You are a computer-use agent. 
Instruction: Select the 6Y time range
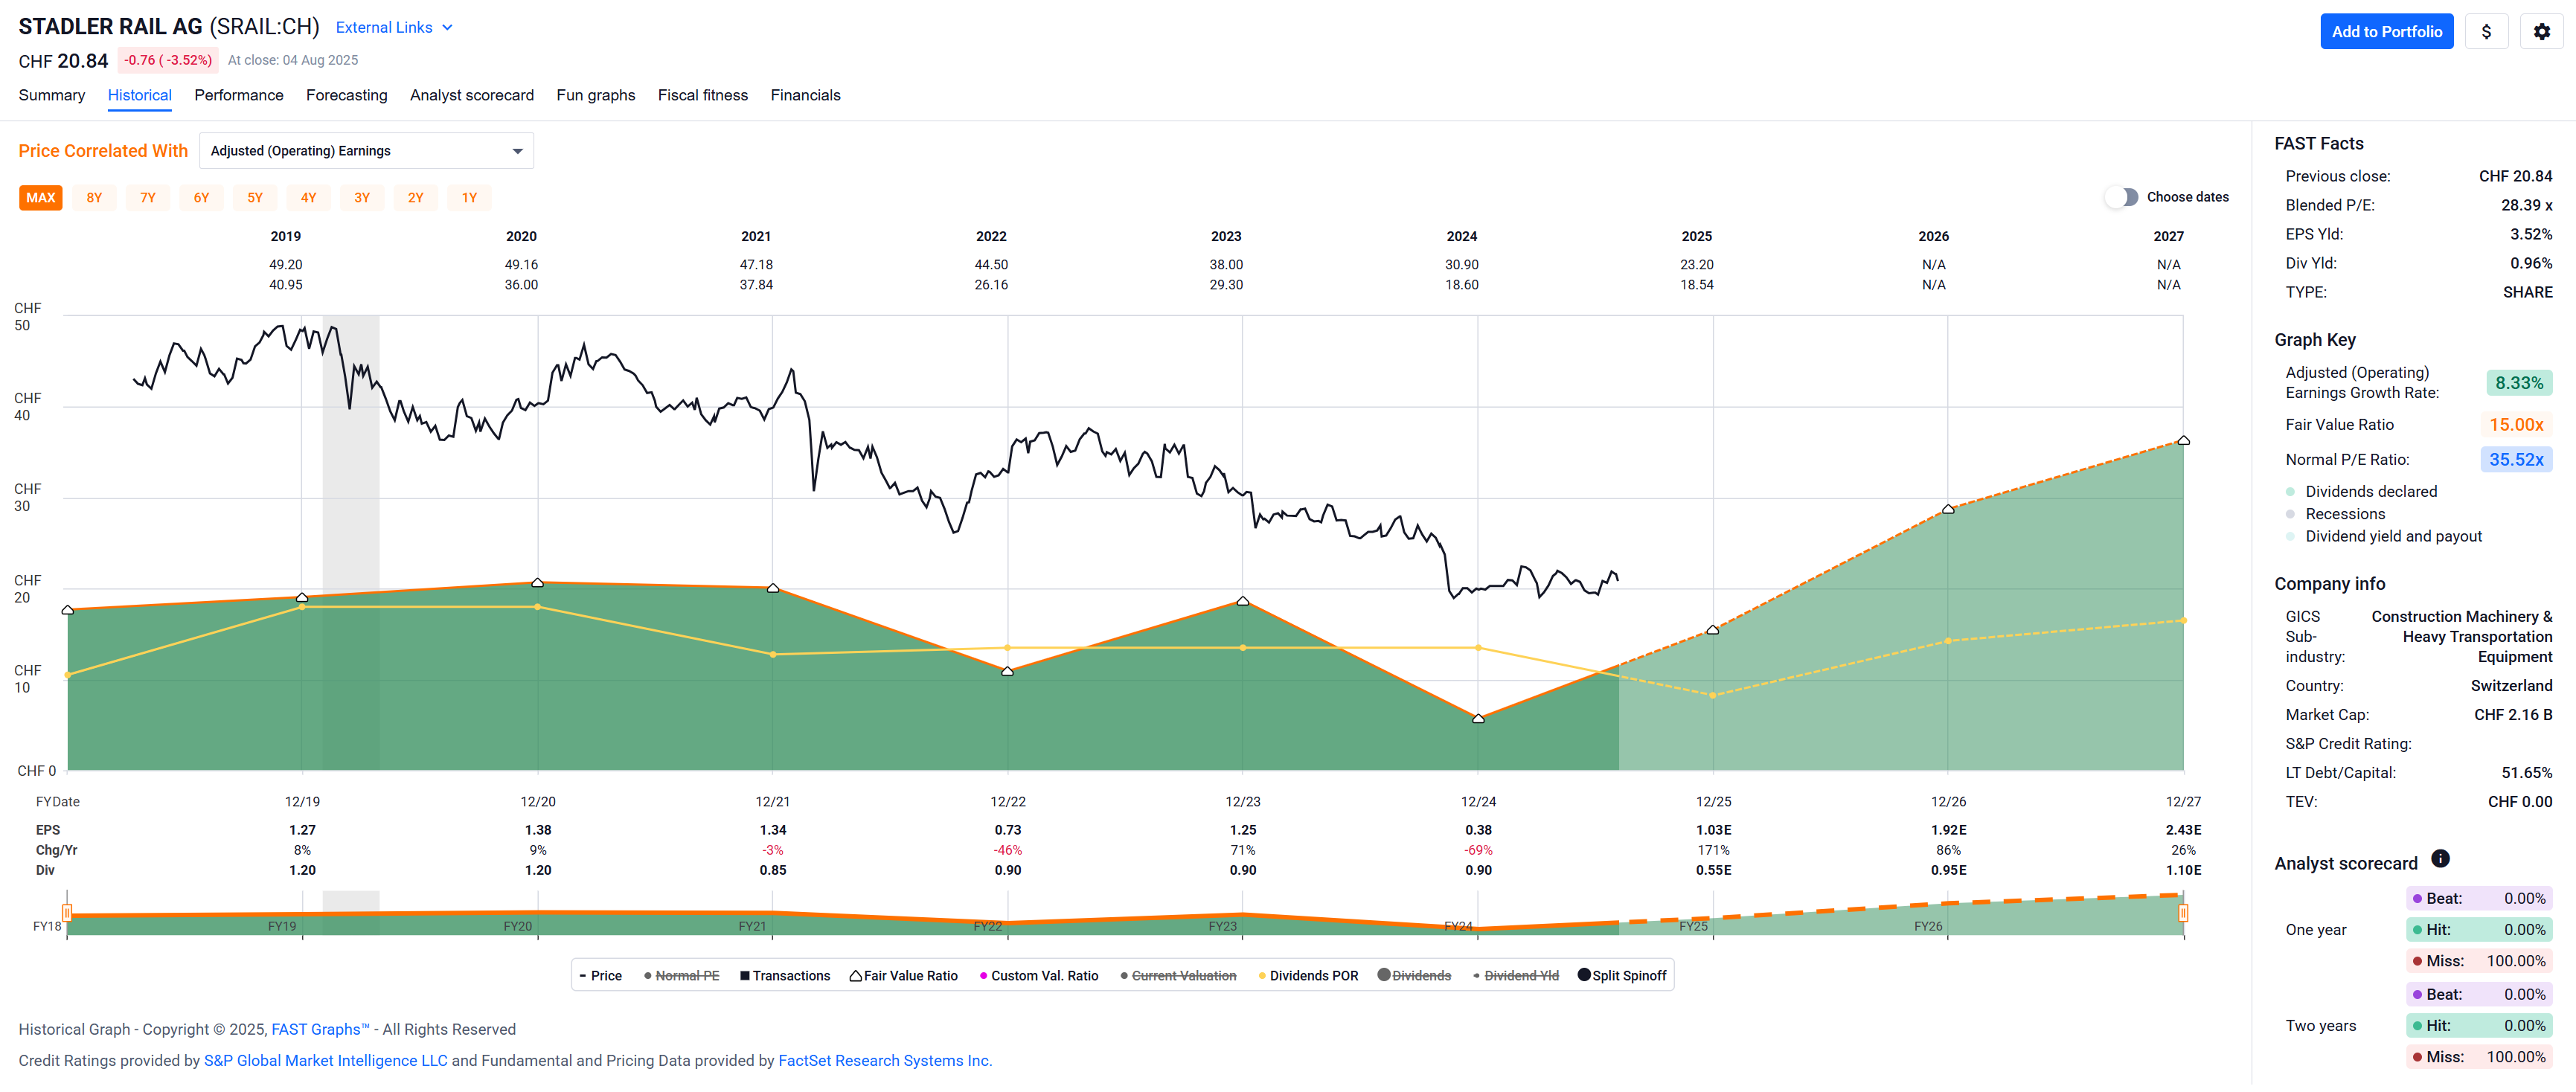(x=201, y=198)
